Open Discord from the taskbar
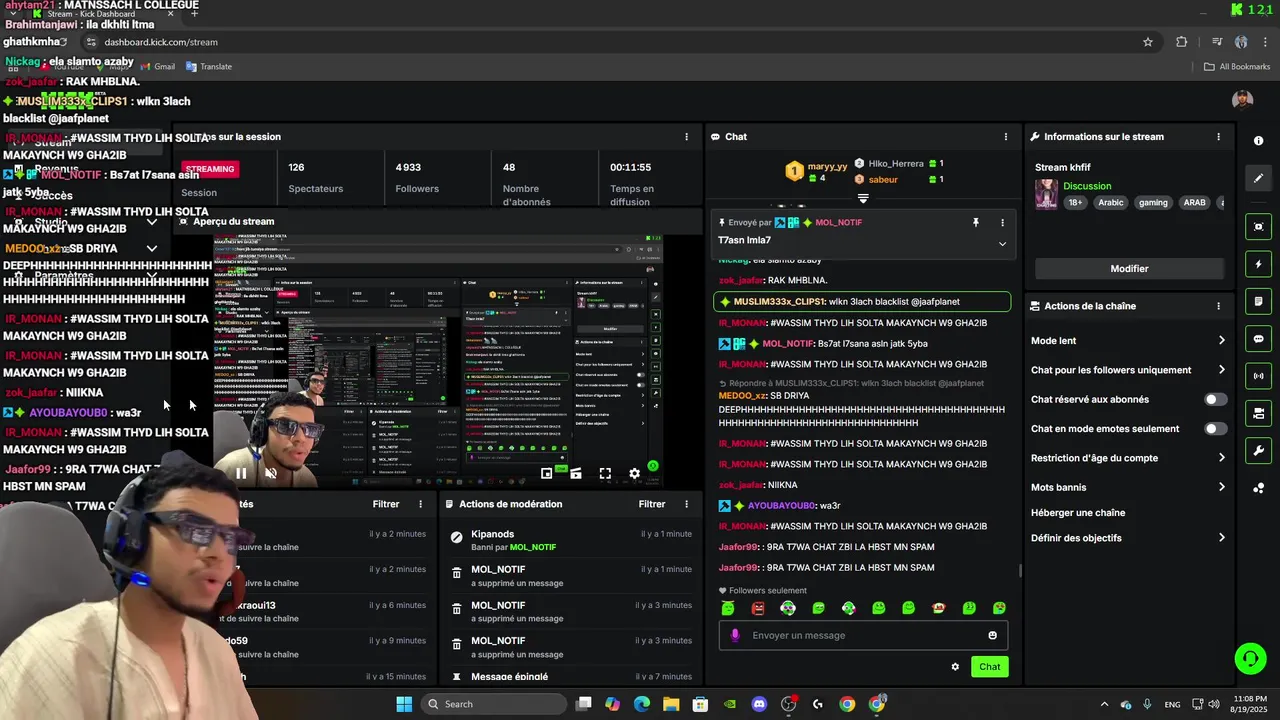Image resolution: width=1280 pixels, height=720 pixels. 759,704
